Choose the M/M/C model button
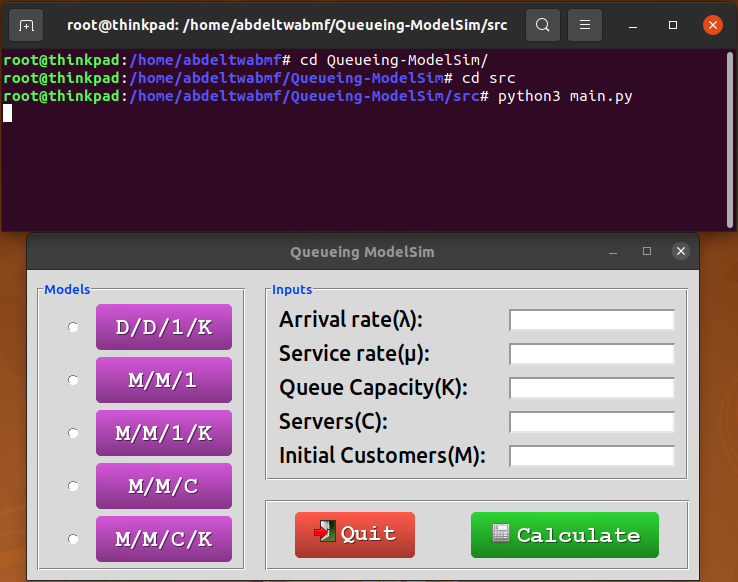 pyautogui.click(x=163, y=486)
